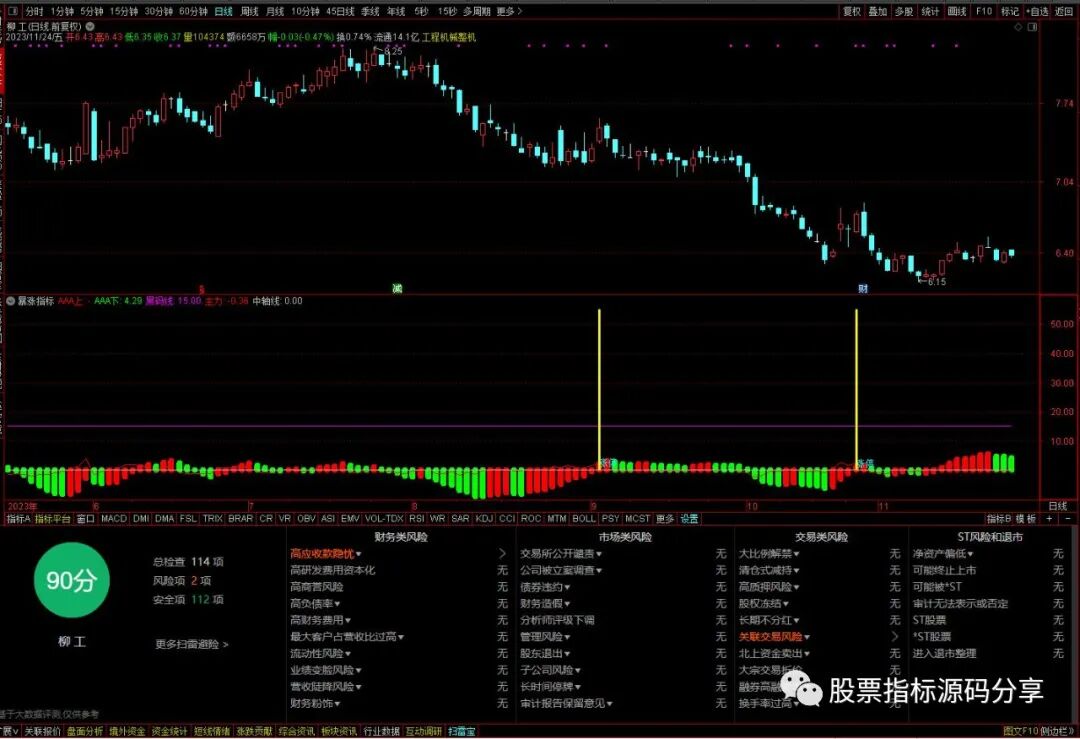This screenshot has width=1080, height=739.
Task: Open the arrow beside 关联交易风险 row
Action: click(895, 636)
